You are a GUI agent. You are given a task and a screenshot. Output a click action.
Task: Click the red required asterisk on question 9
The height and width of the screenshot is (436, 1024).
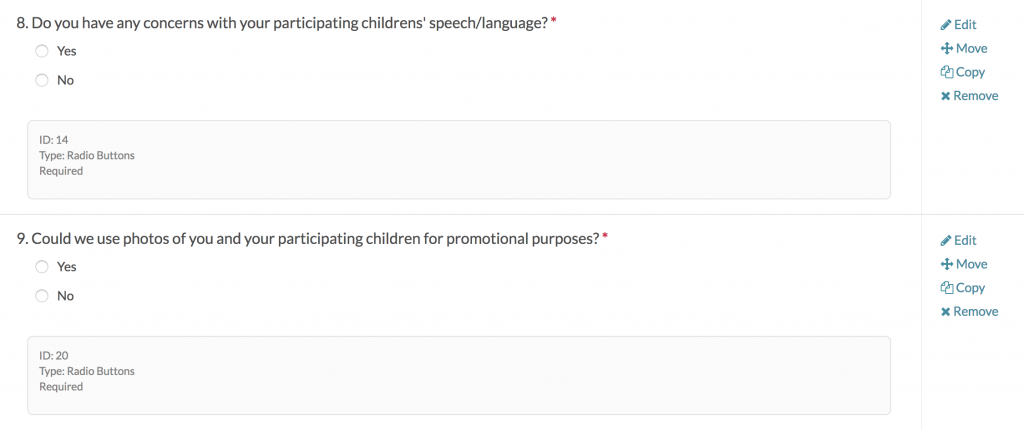point(605,236)
